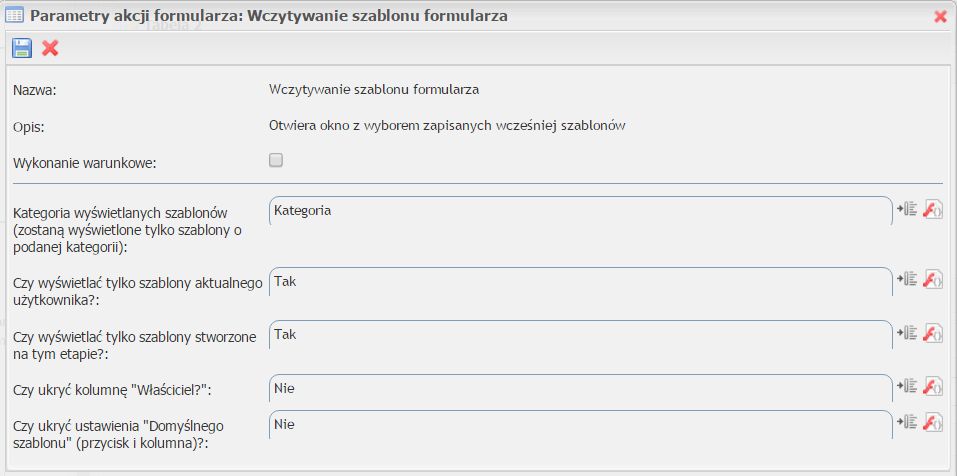Click the "Domyślnego szablonu" setting text field
Screen dimensions: 957x476
[x=580, y=424]
